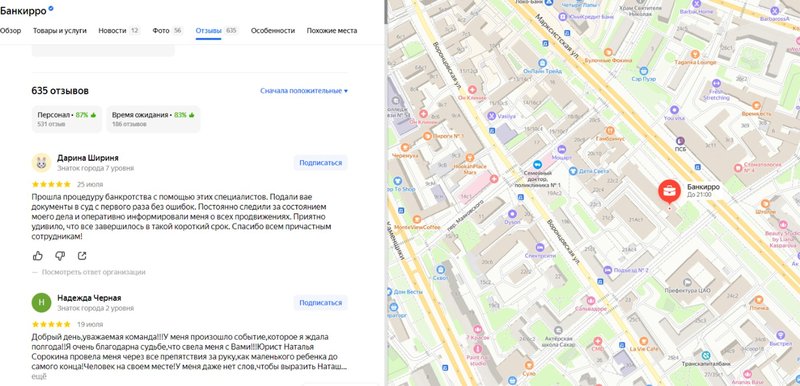Select the Пироги №1 marker

click(427, 136)
